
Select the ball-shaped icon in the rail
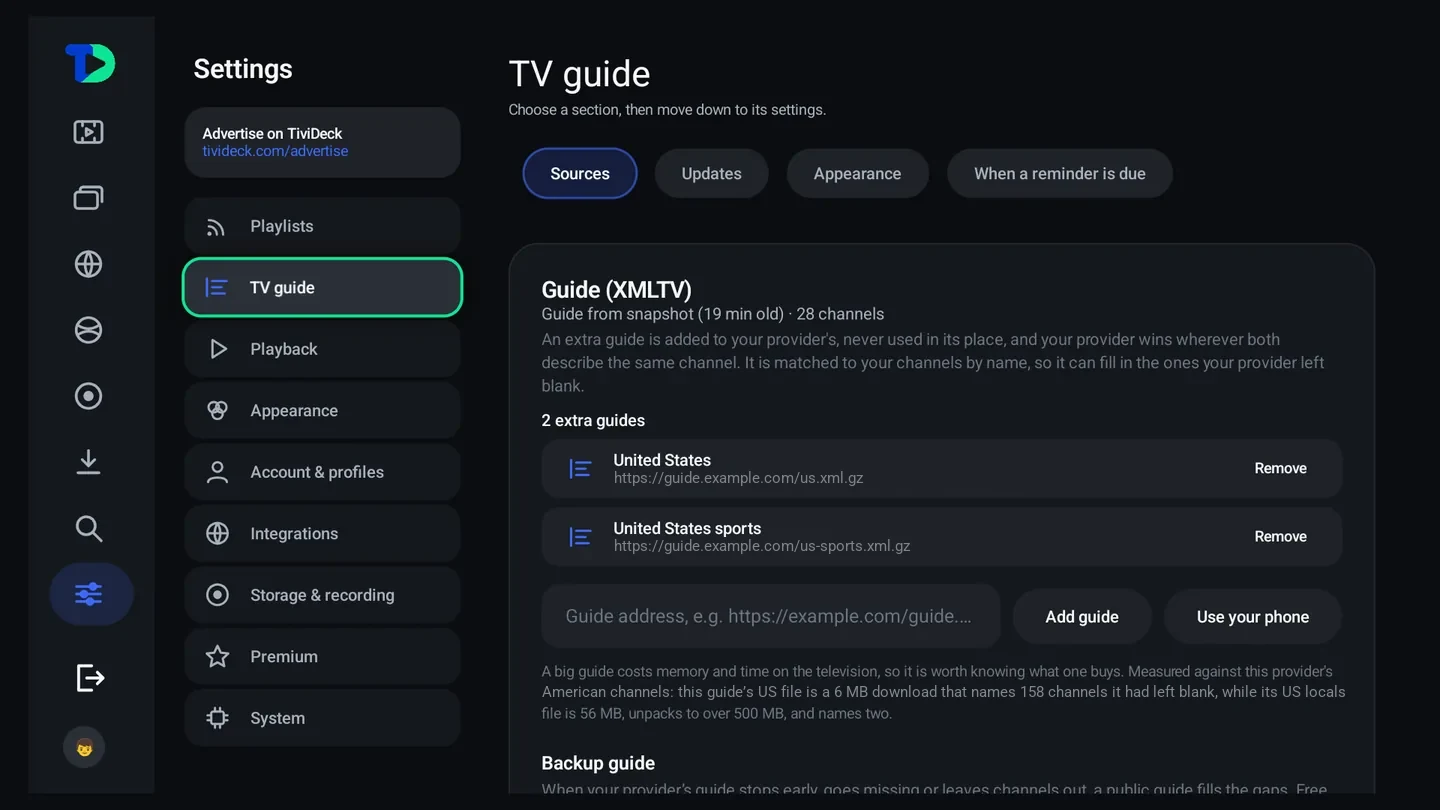(x=89, y=330)
